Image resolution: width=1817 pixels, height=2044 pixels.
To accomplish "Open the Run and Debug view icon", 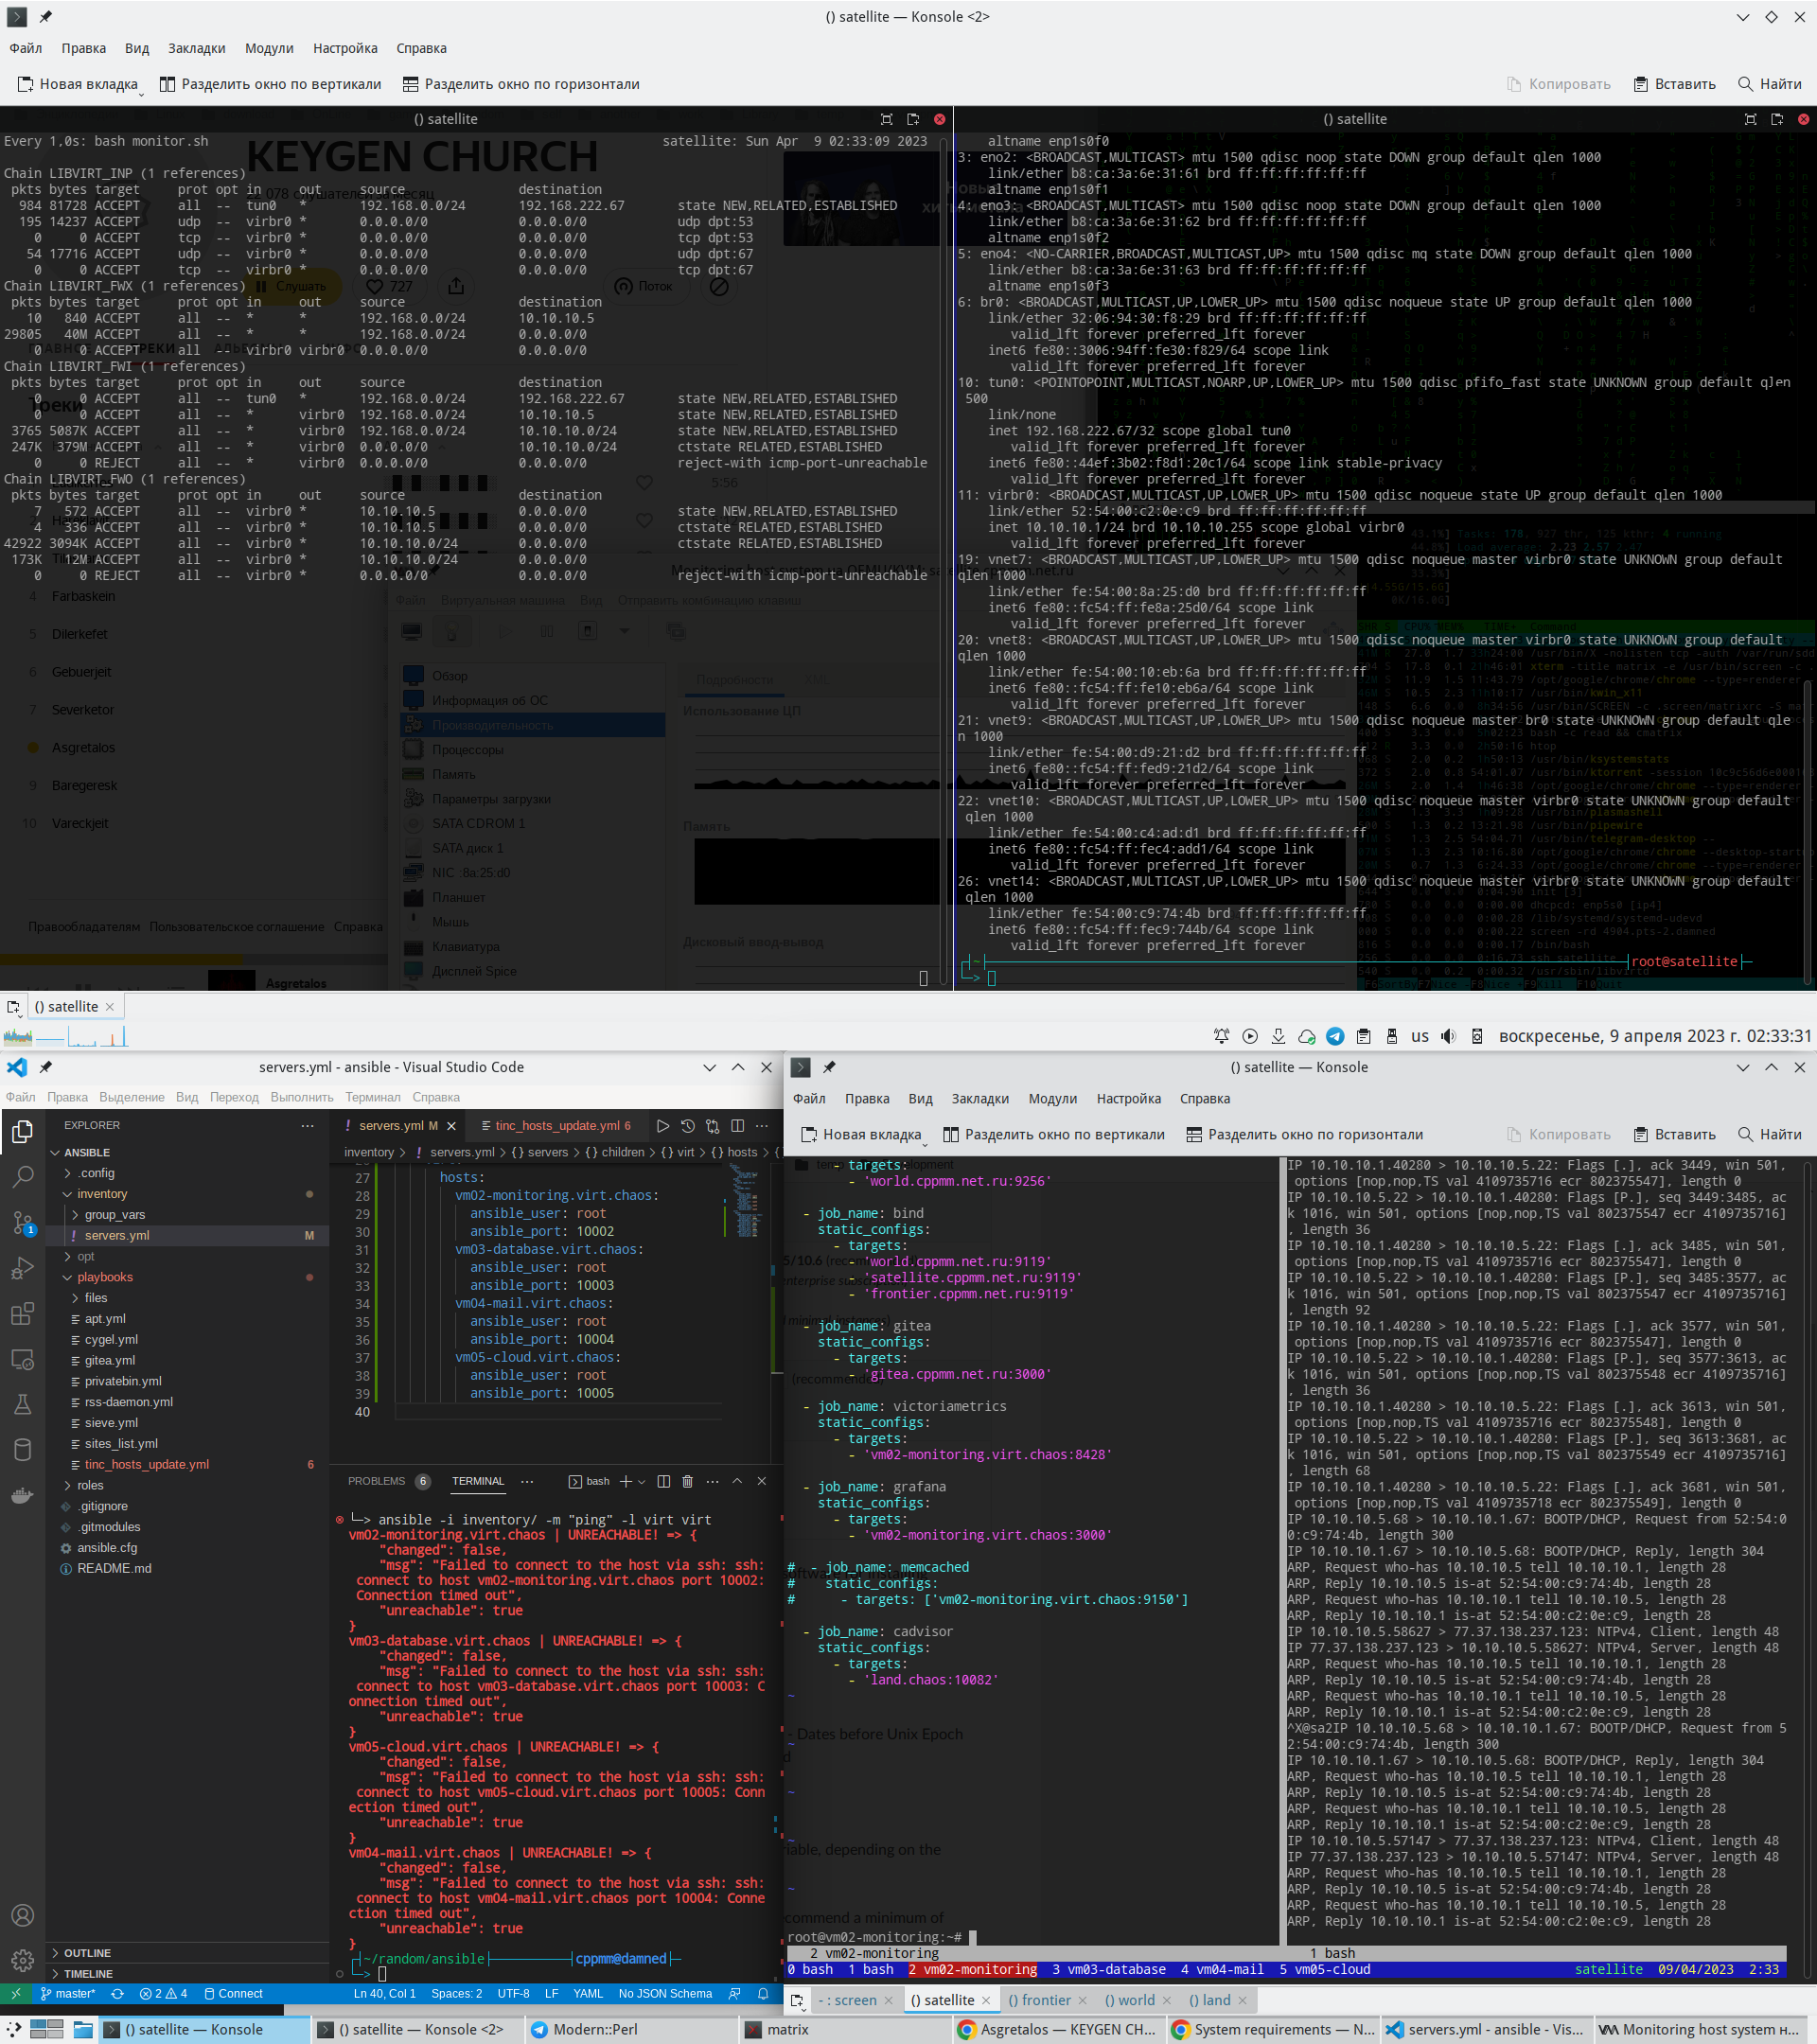I will click(x=22, y=1269).
